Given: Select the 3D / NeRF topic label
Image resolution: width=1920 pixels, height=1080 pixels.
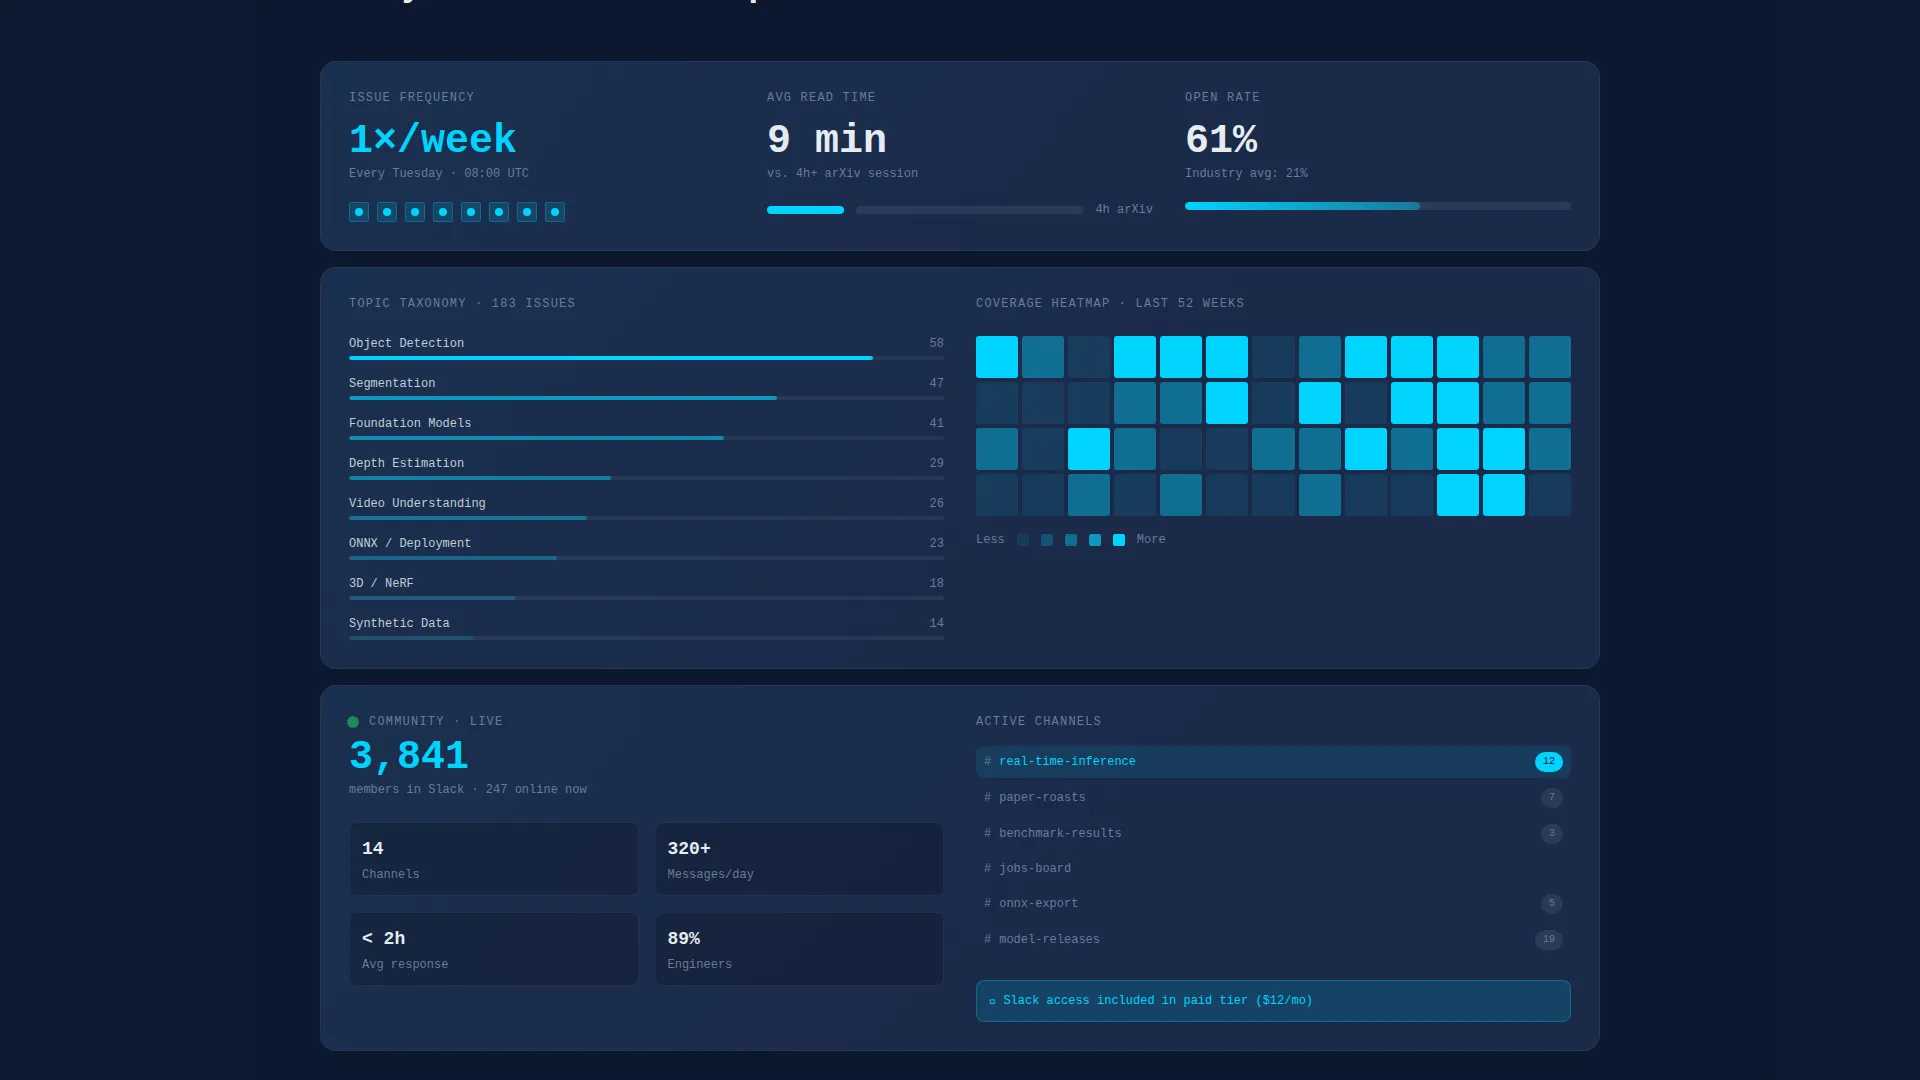Looking at the screenshot, I should (x=381, y=583).
